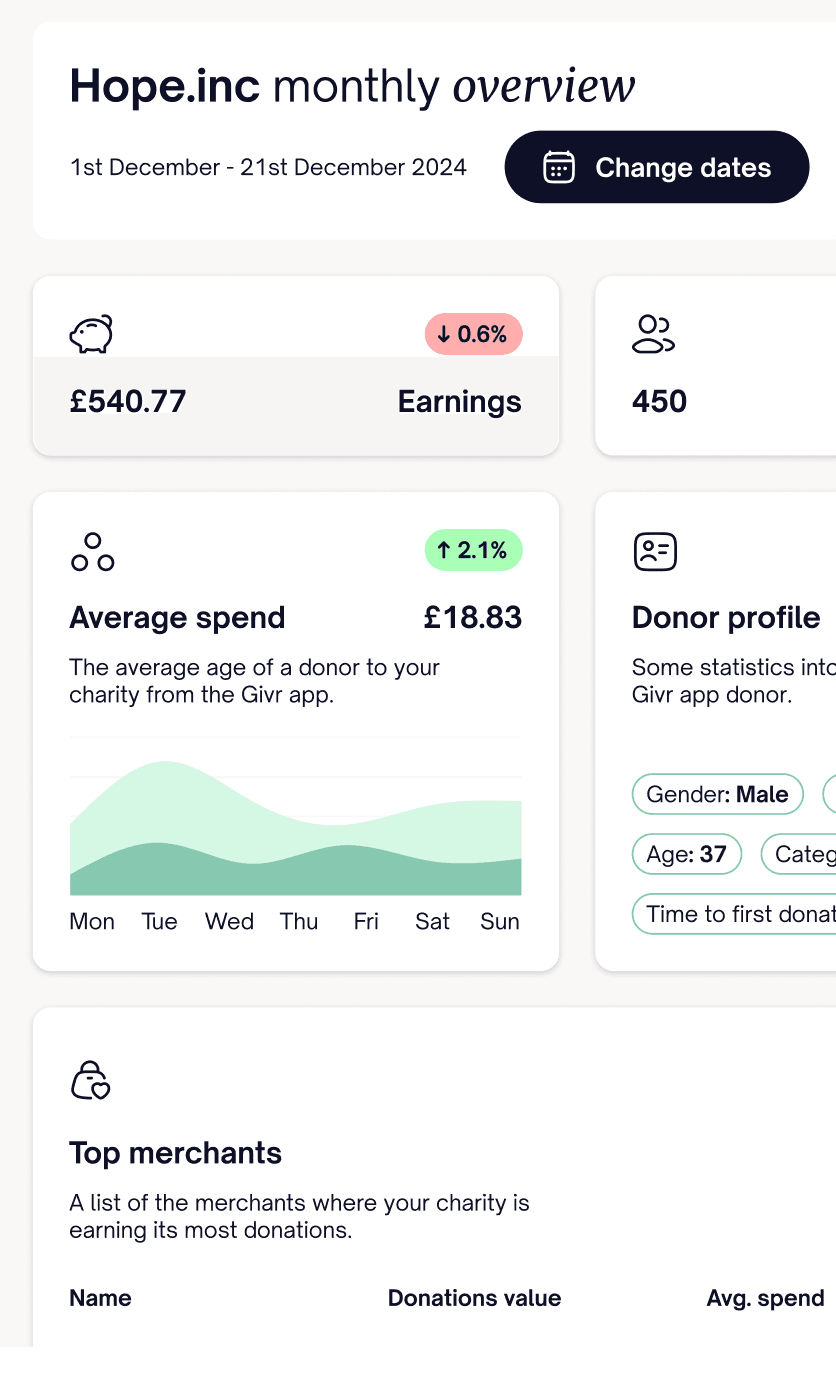Click the £540.77 earnings figure
This screenshot has width=836, height=1386.
[127, 401]
